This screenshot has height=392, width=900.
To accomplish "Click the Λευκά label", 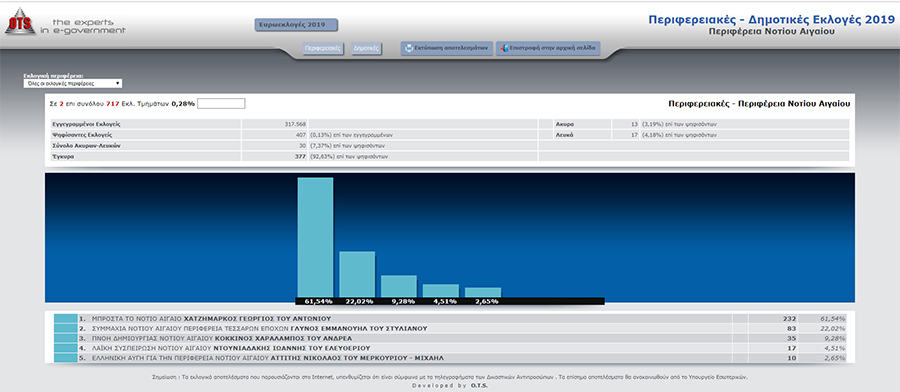I will point(565,135).
